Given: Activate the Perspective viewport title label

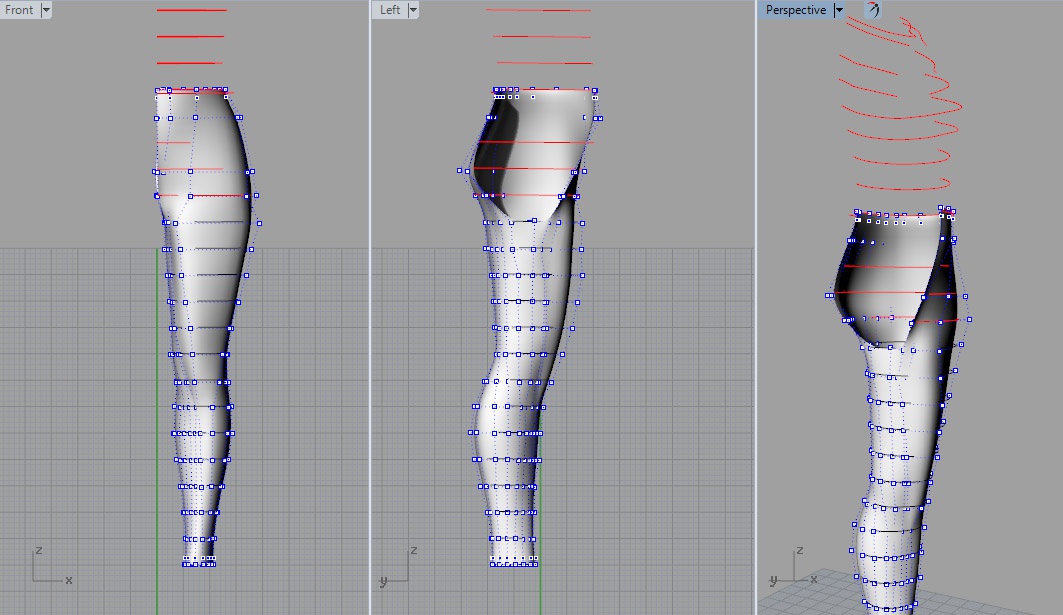Looking at the screenshot, I should (796, 9).
